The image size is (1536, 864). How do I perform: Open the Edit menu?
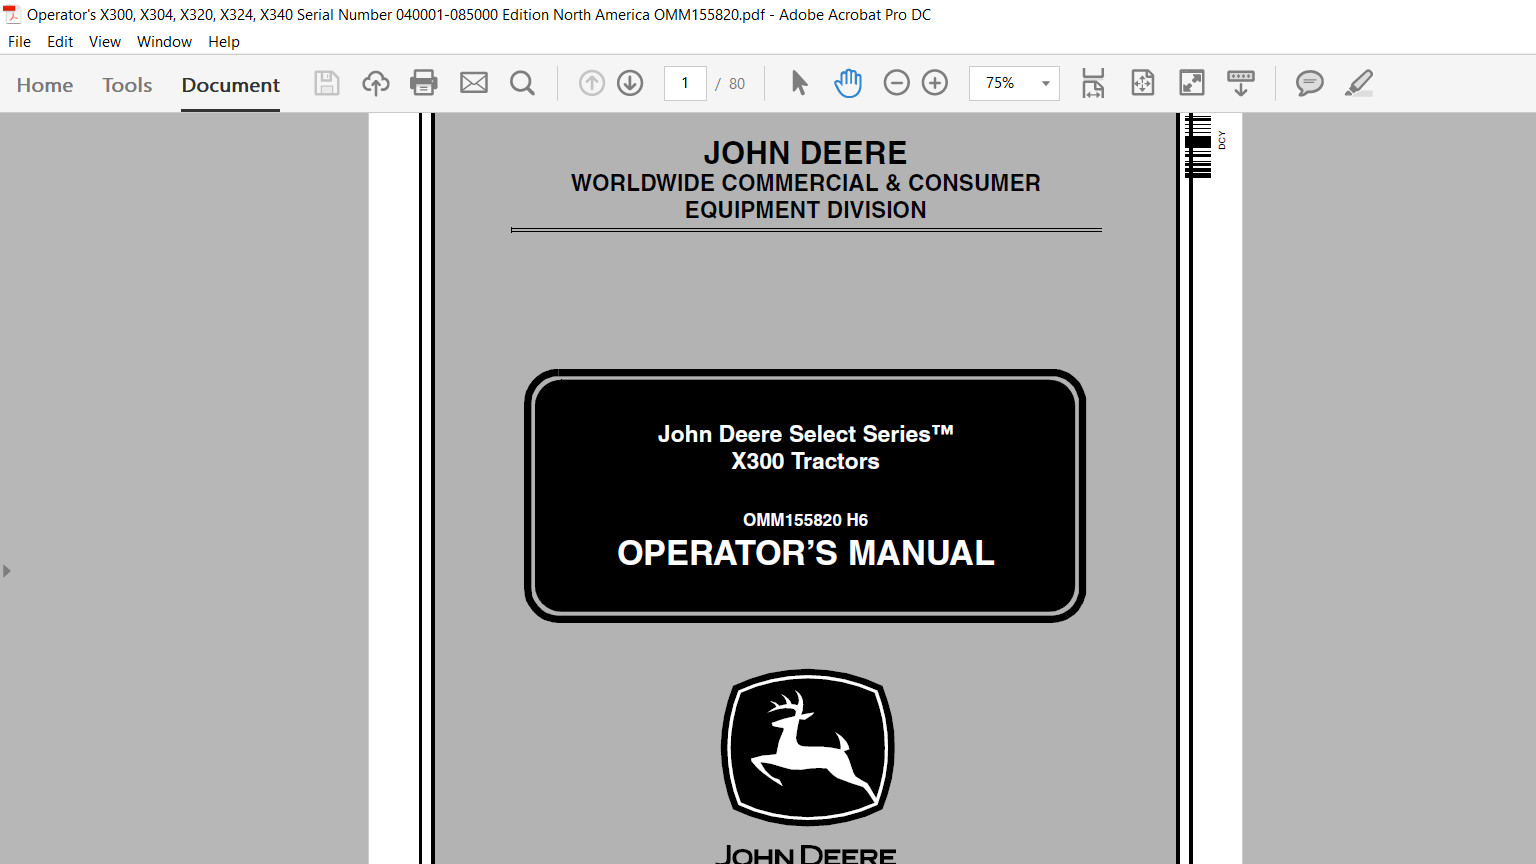60,42
